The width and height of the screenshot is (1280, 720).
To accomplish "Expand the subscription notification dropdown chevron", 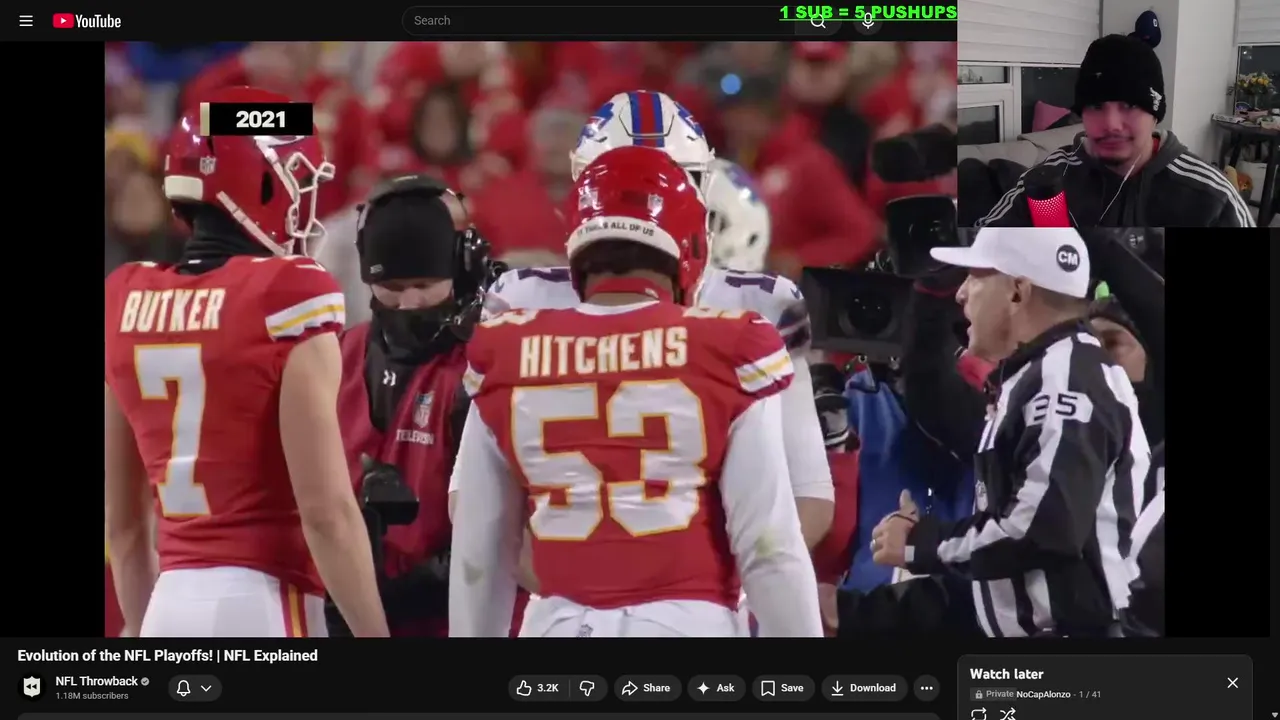I will tap(206, 688).
